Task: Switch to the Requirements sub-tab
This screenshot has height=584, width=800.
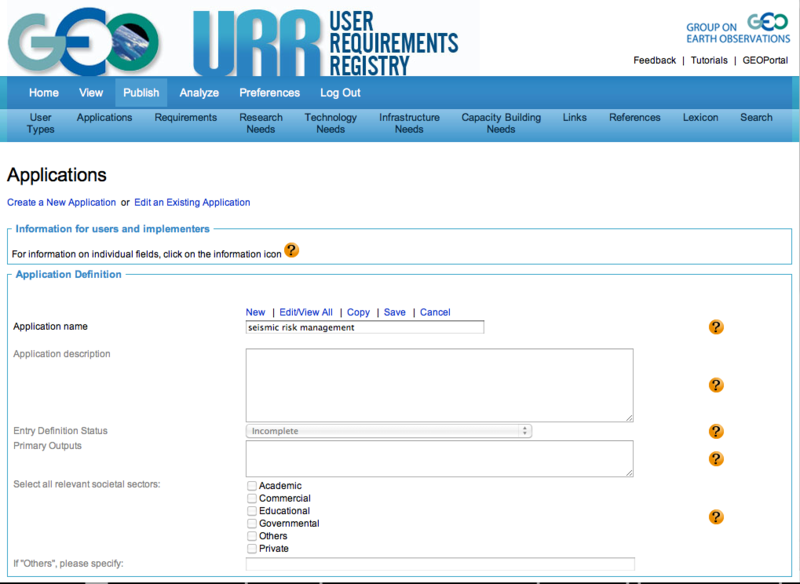Action: coord(185,117)
